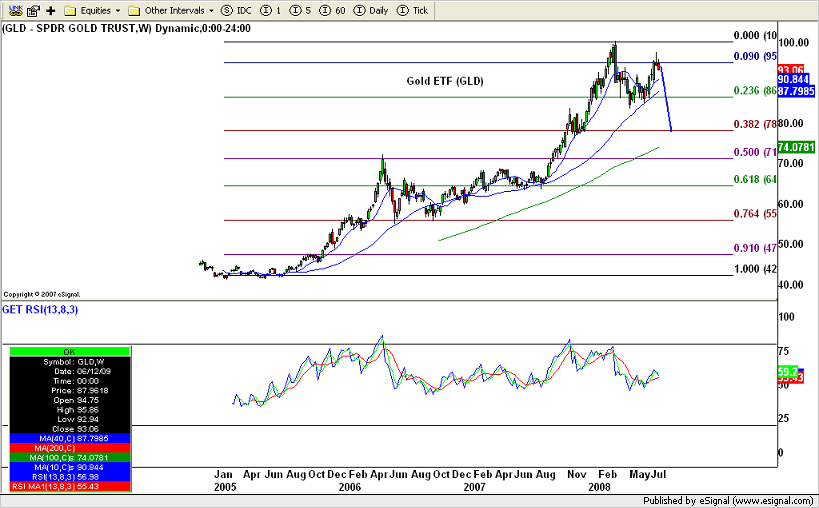The height and width of the screenshot is (508, 819).
Task: Select the red MA(200,C) row
Action: (x=69, y=447)
